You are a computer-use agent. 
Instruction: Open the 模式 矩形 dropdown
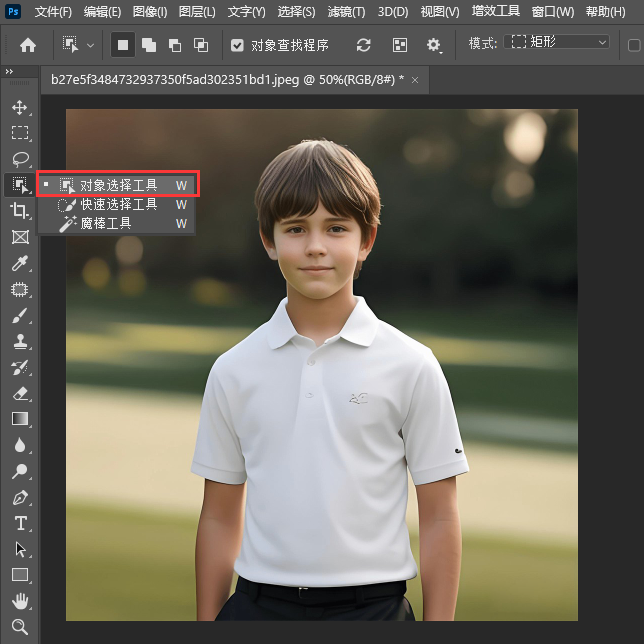557,43
